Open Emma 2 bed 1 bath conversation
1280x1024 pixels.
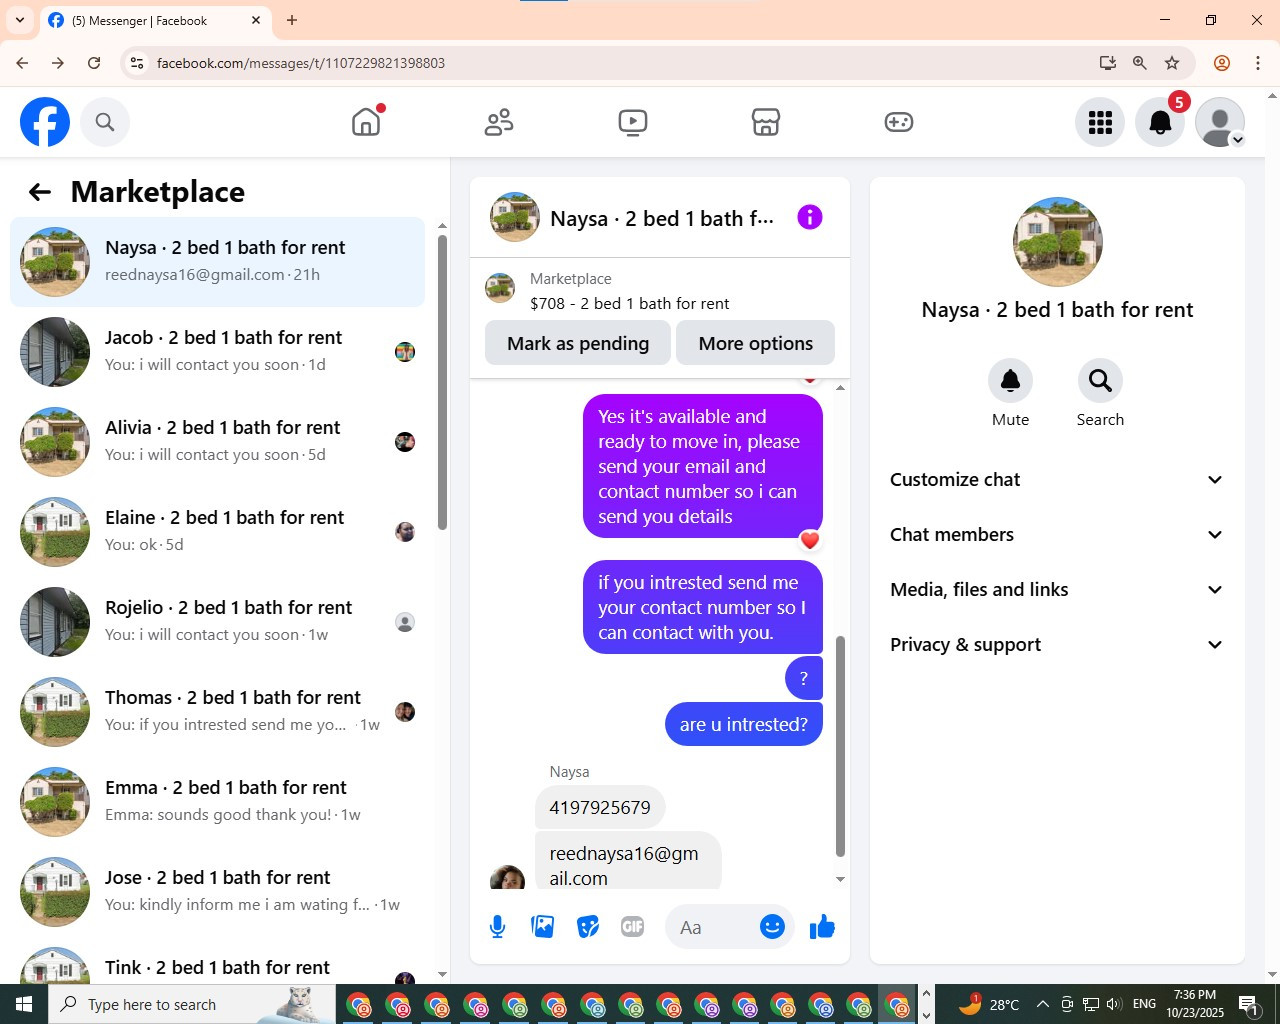[217, 802]
